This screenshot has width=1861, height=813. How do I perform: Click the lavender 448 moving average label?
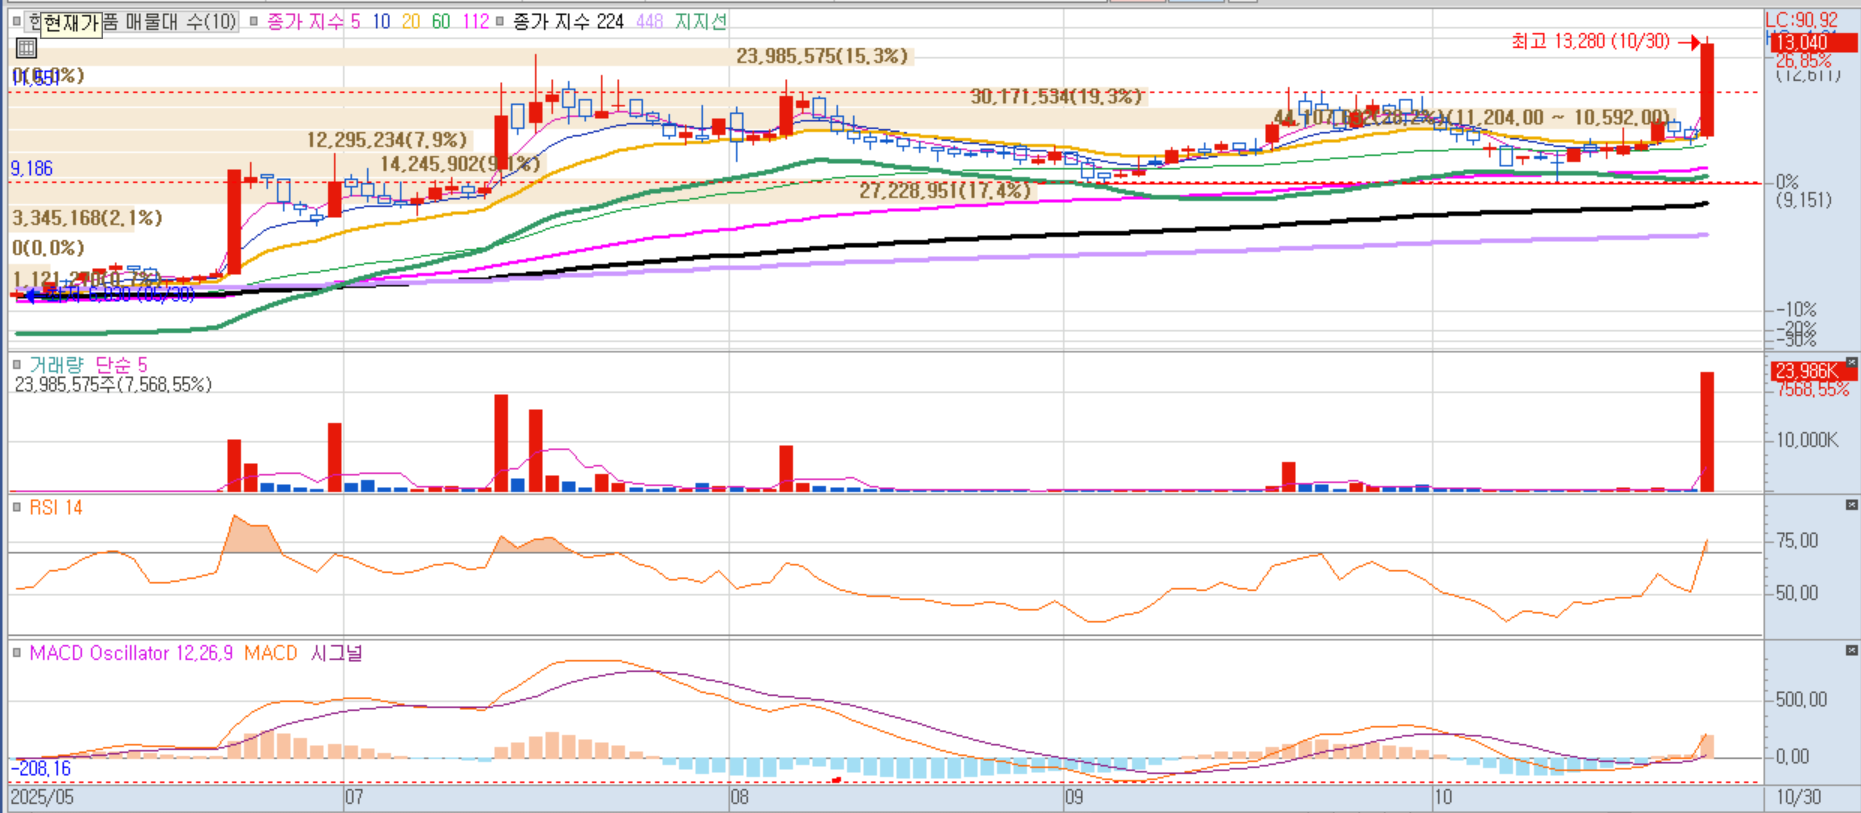[x=649, y=21]
